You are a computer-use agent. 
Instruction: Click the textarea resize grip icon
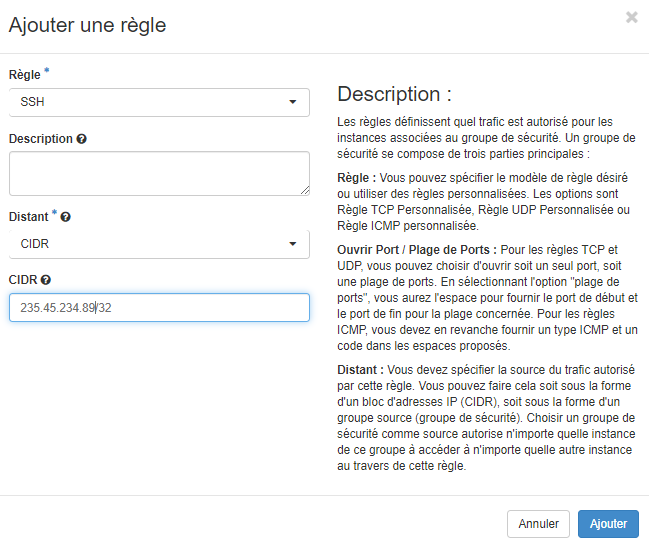(305, 190)
